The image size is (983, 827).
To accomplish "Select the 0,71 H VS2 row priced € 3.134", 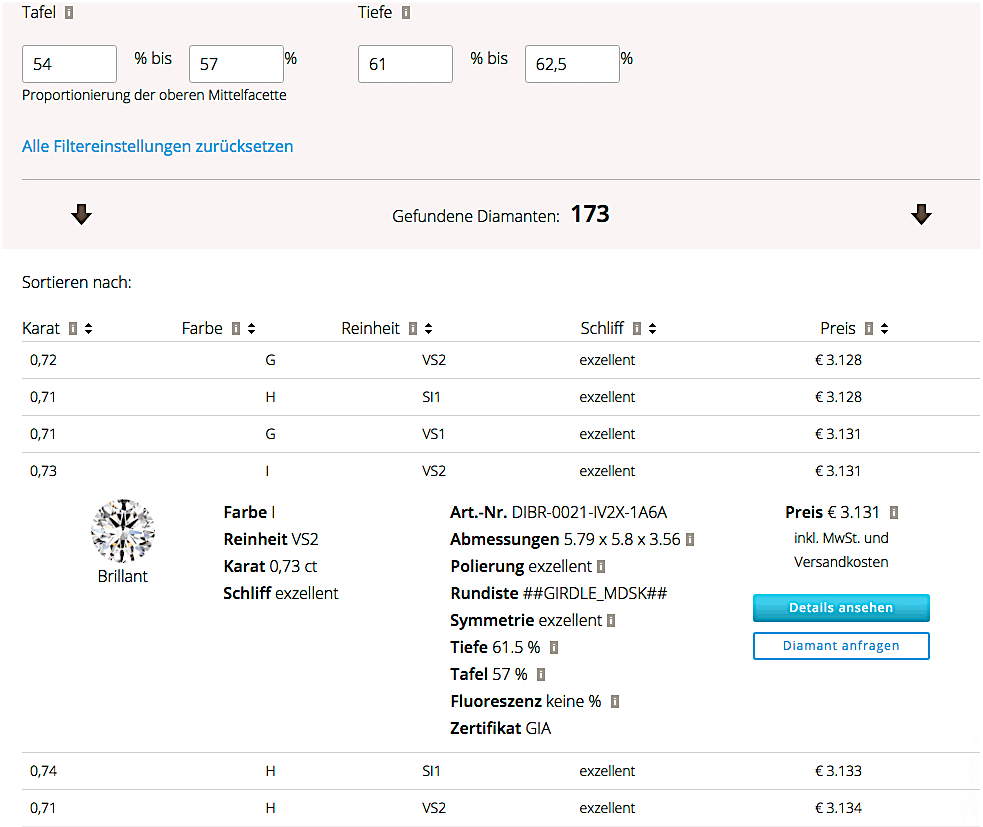I will 500,808.
